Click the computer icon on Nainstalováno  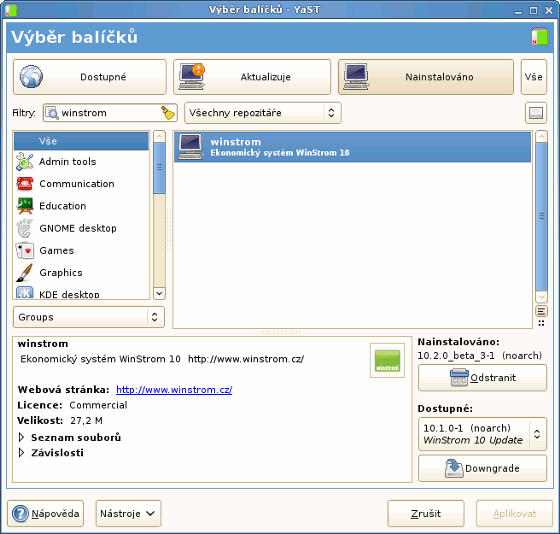[356, 76]
